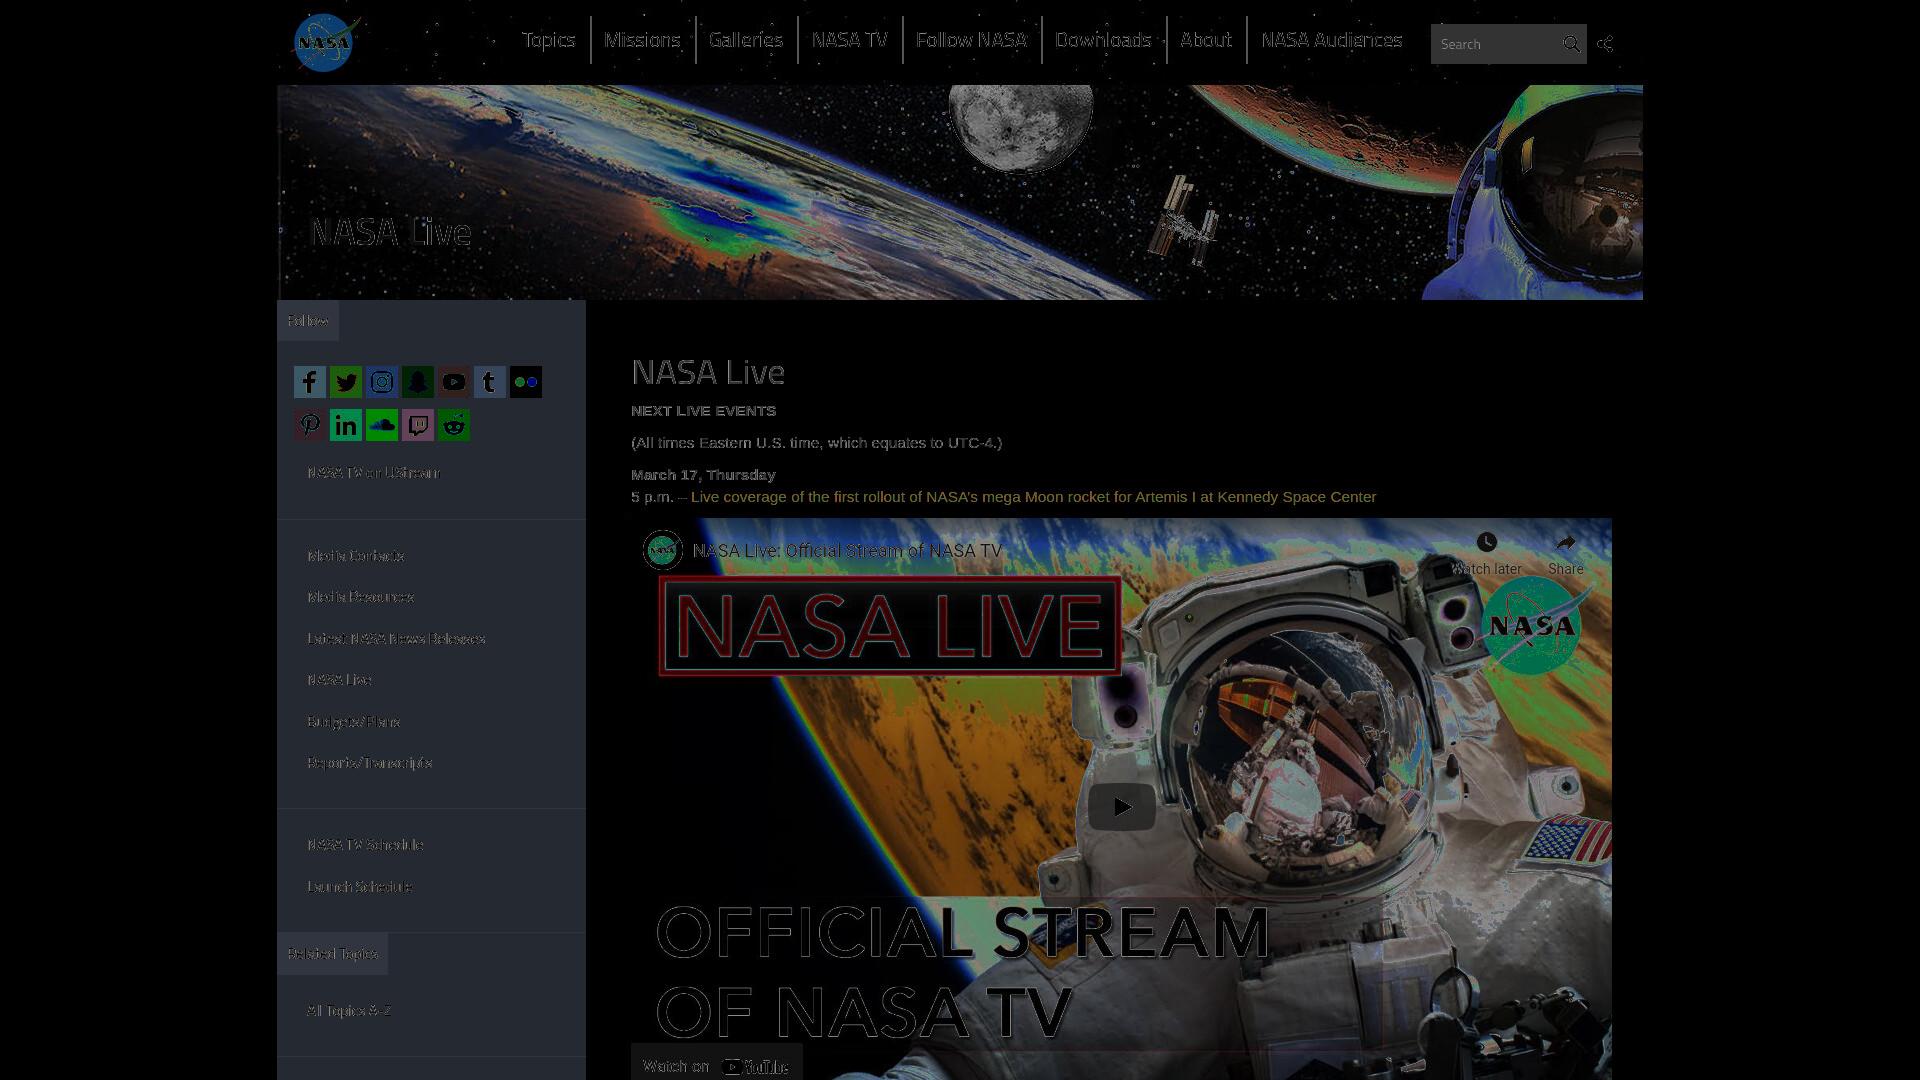This screenshot has height=1080, width=1920.
Task: Click the Watch later clock icon
Action: pyautogui.click(x=1487, y=542)
